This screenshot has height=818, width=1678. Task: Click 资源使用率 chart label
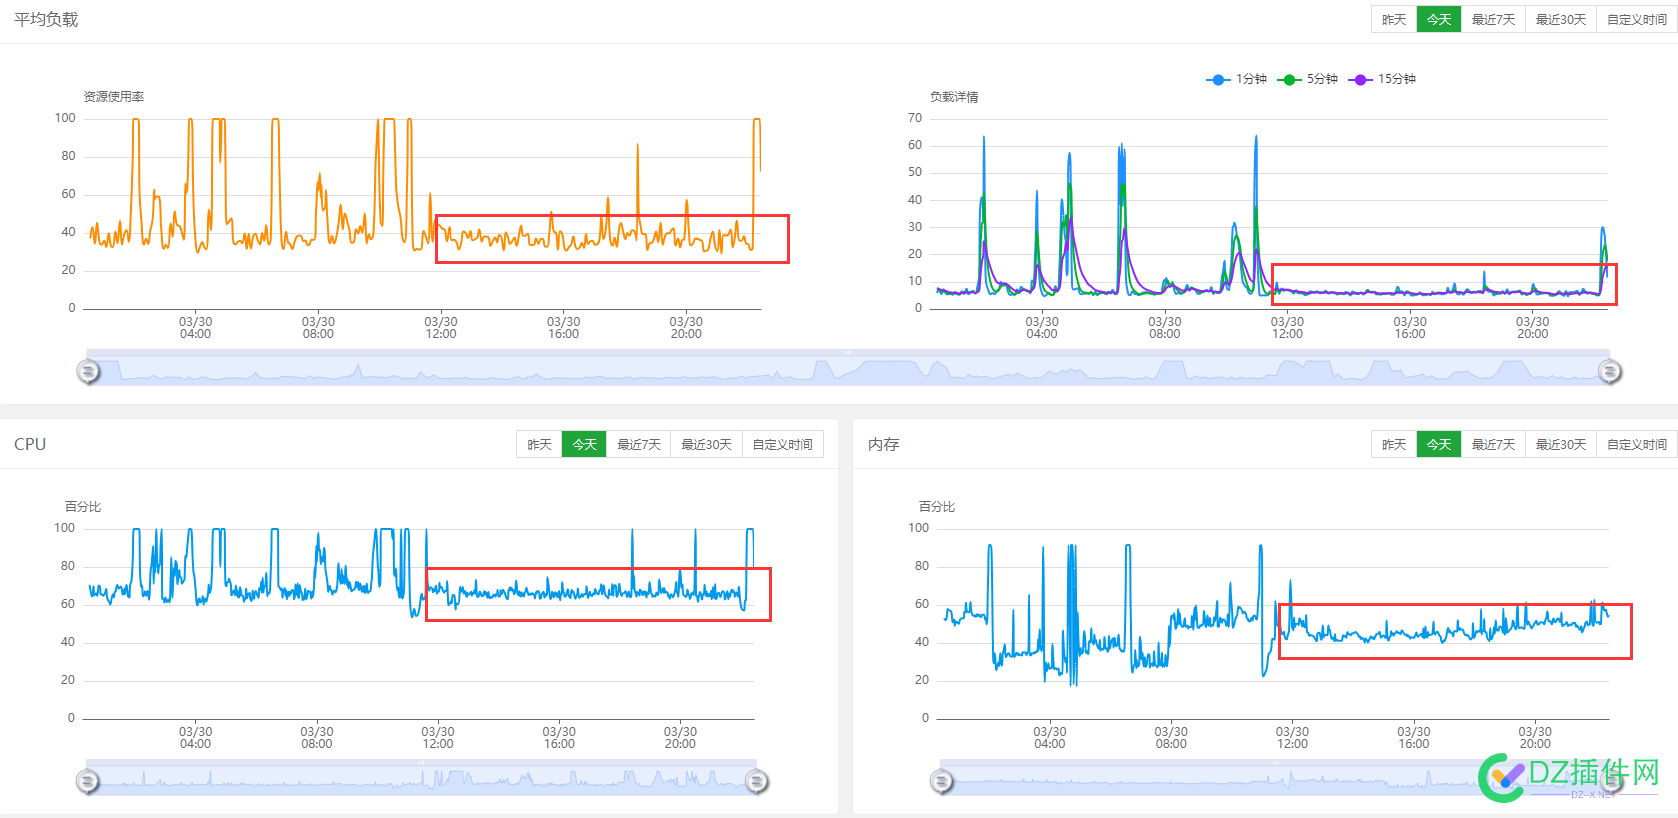pos(114,97)
